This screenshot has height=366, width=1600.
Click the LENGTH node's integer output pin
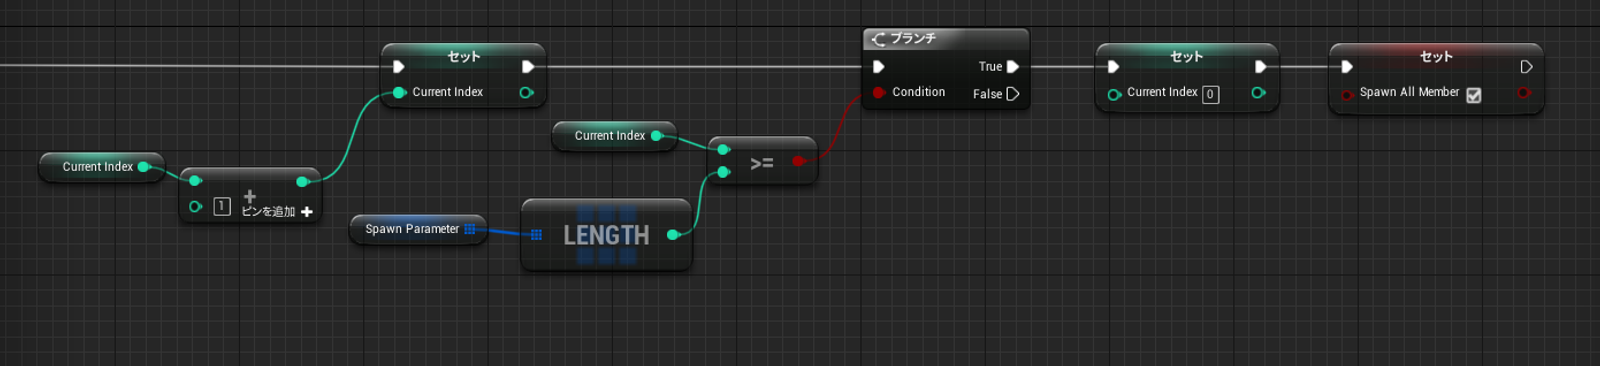pyautogui.click(x=674, y=235)
